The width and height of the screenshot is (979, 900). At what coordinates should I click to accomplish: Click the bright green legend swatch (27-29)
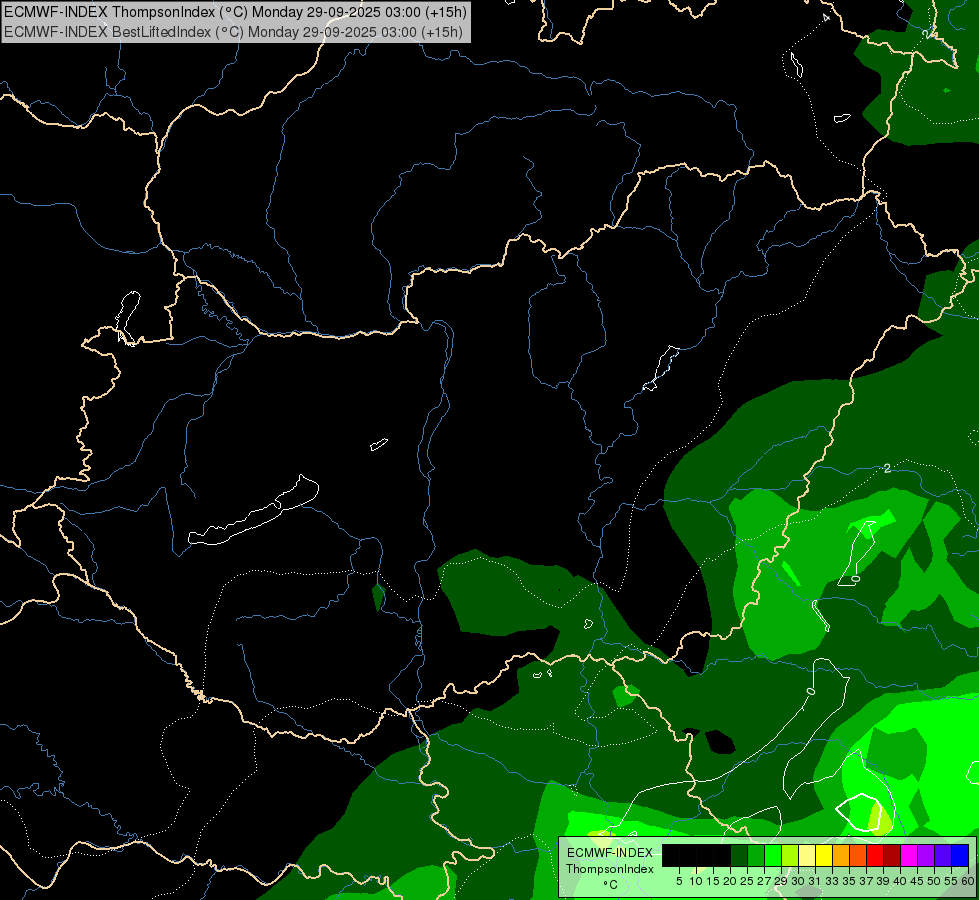pos(773,855)
